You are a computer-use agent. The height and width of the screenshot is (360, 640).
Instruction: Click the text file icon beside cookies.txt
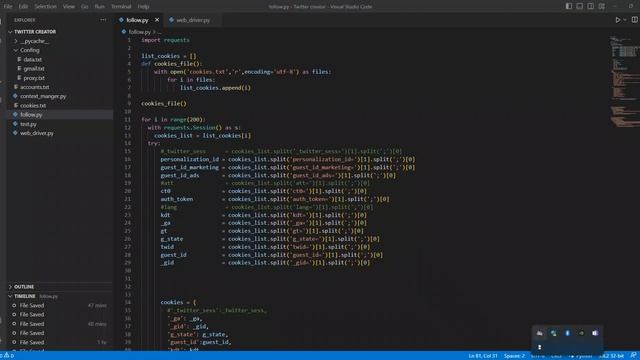click(16, 105)
